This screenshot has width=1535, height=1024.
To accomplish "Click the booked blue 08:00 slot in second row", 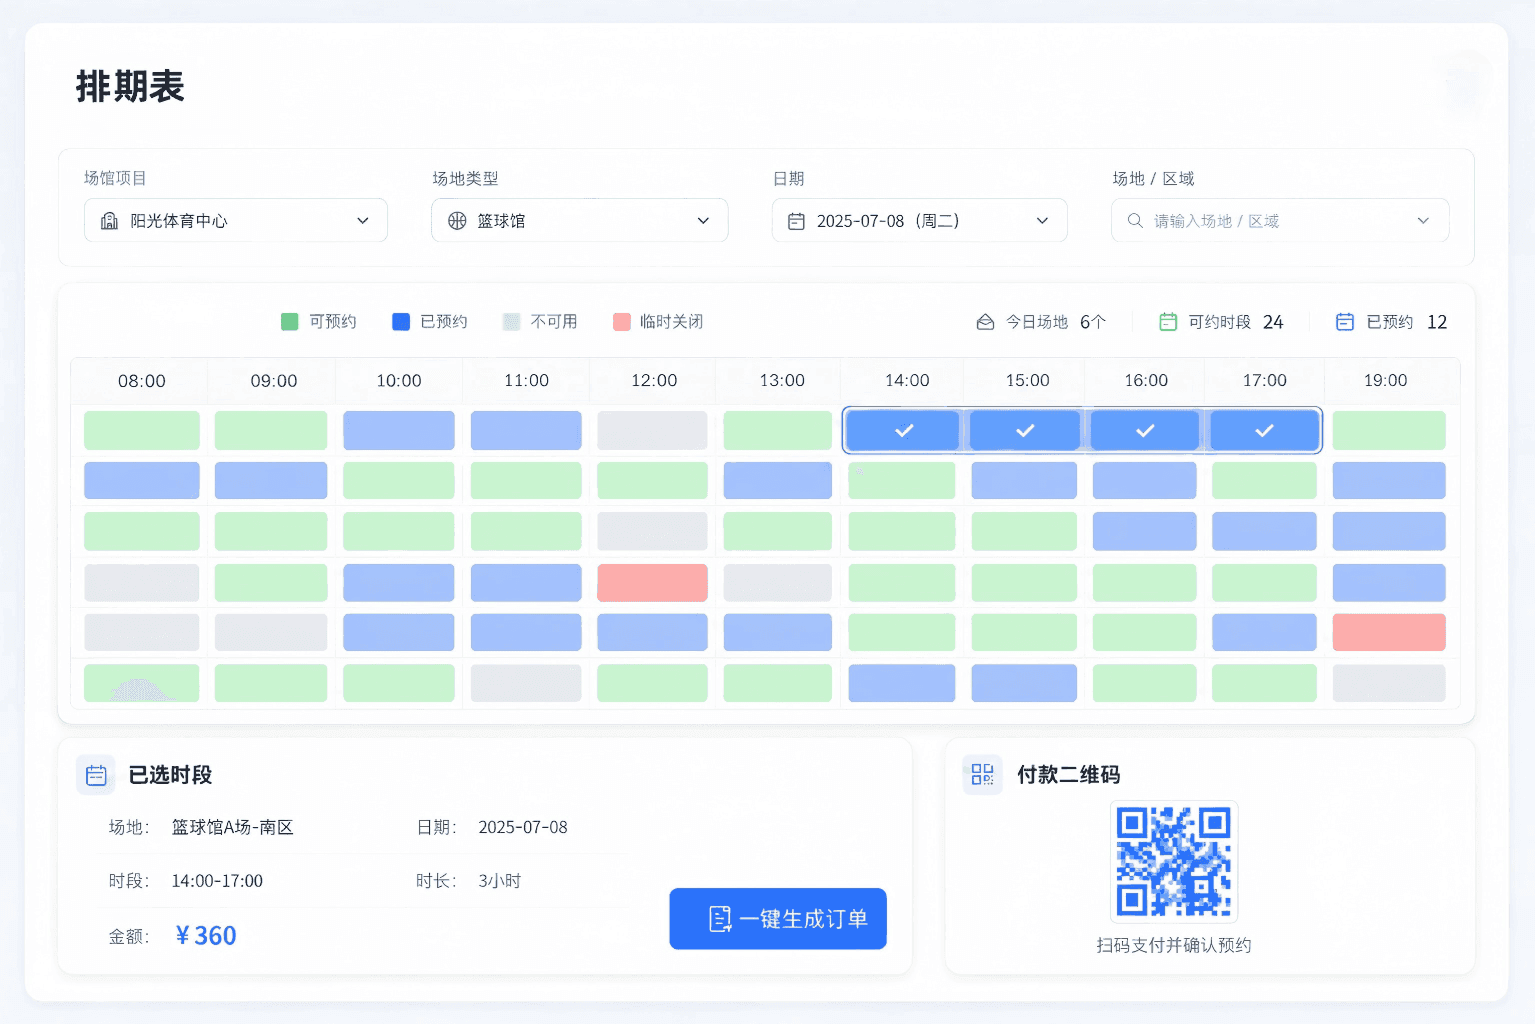I will pyautogui.click(x=142, y=480).
